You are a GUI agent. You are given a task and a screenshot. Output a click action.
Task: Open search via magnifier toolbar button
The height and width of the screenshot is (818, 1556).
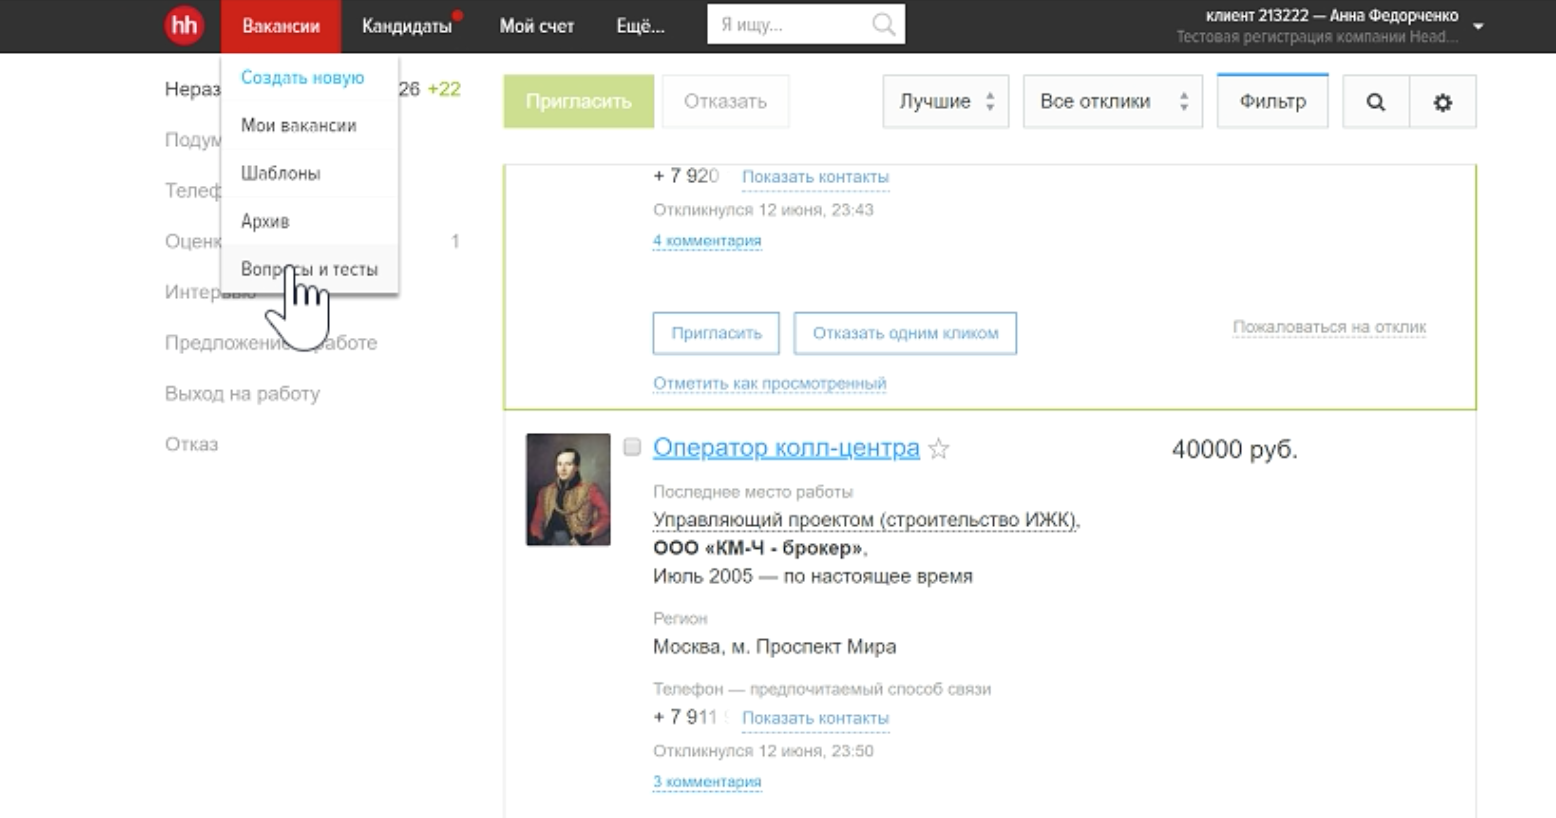1375,102
